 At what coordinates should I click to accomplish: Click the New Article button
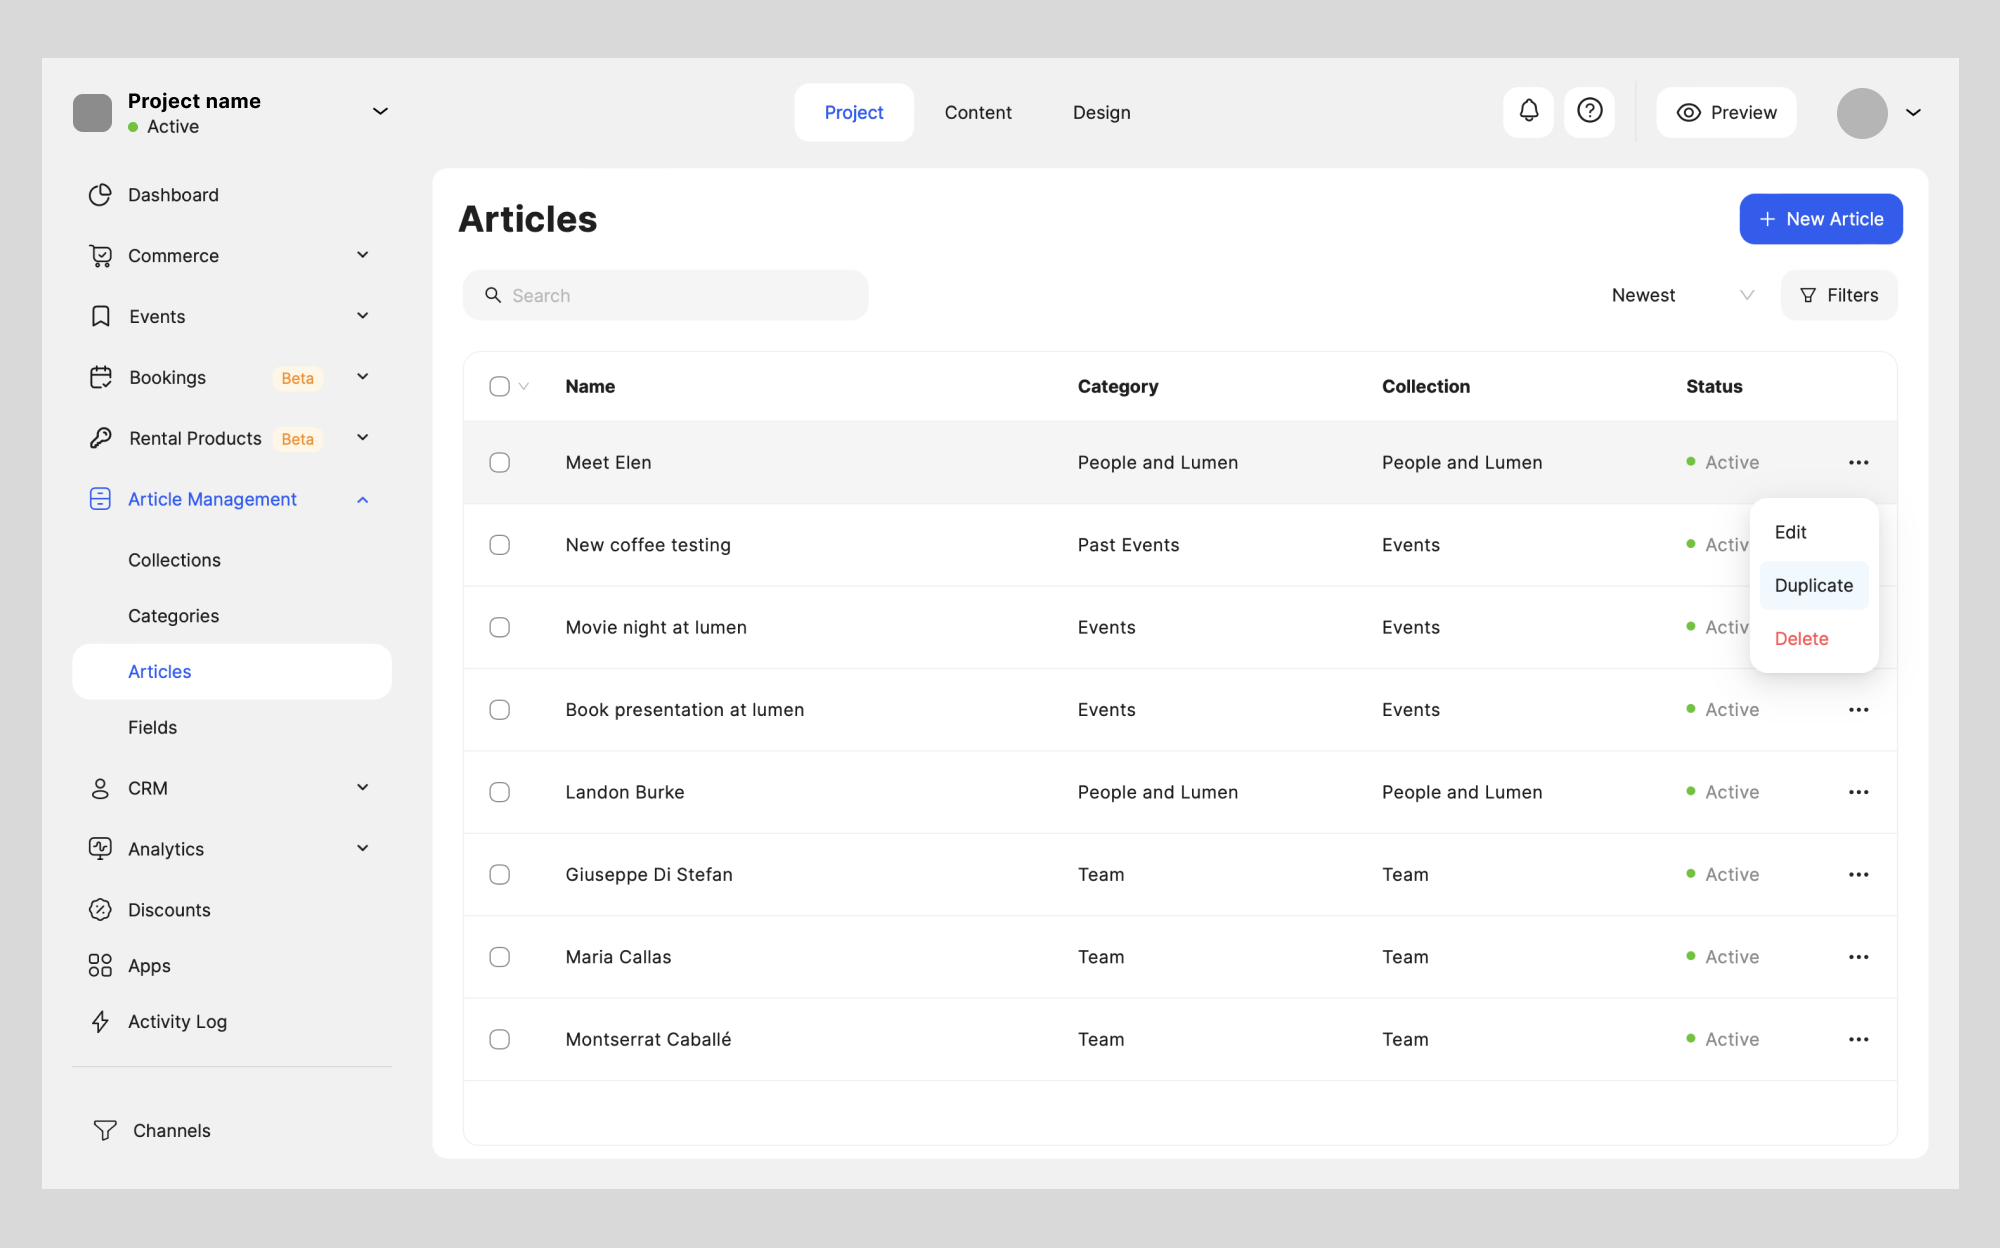click(1821, 219)
